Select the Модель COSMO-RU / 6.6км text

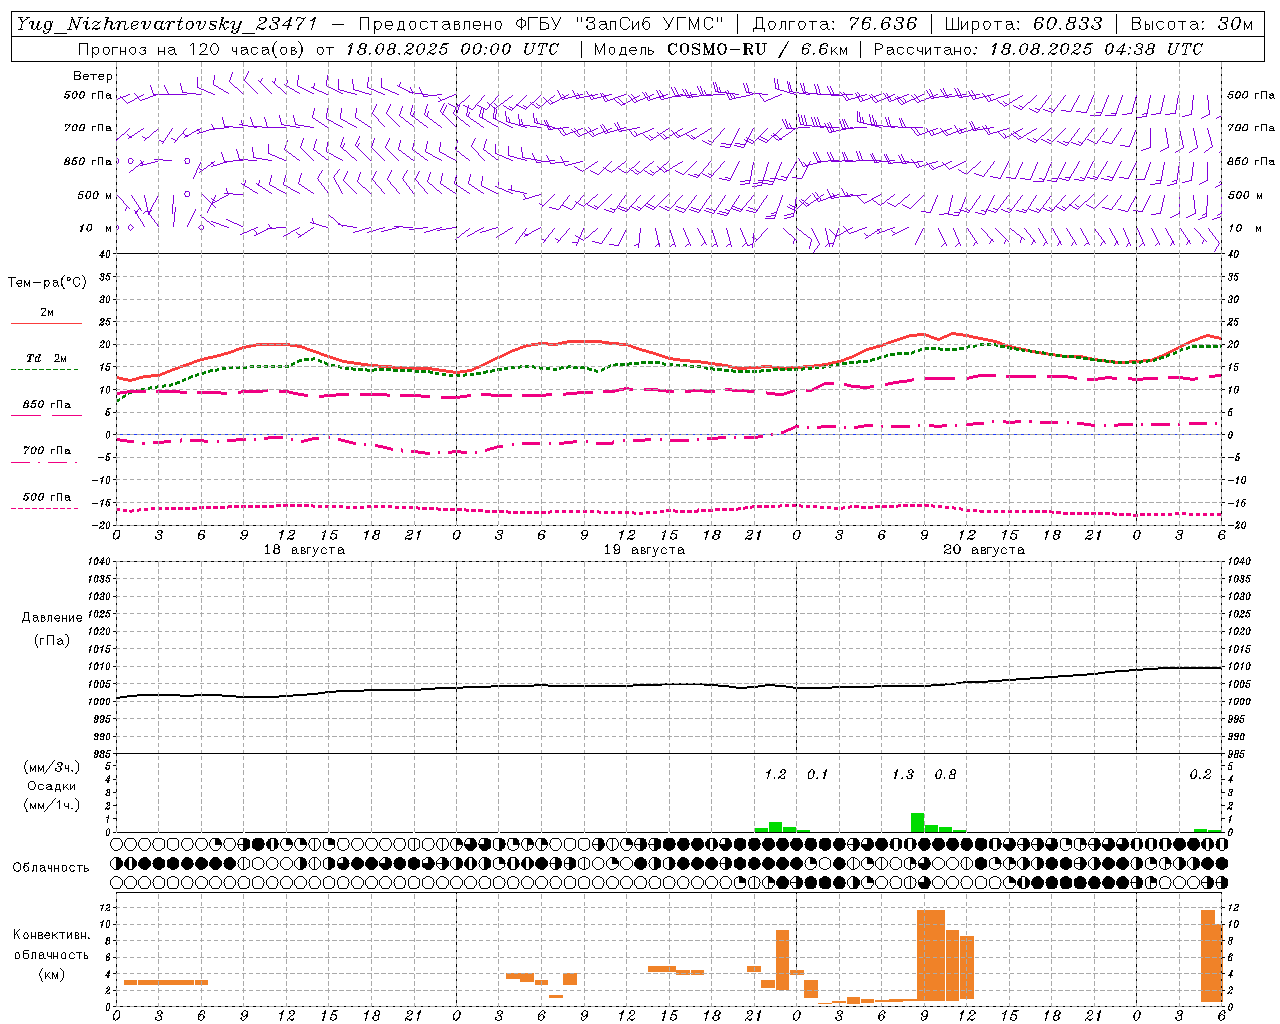point(721,49)
